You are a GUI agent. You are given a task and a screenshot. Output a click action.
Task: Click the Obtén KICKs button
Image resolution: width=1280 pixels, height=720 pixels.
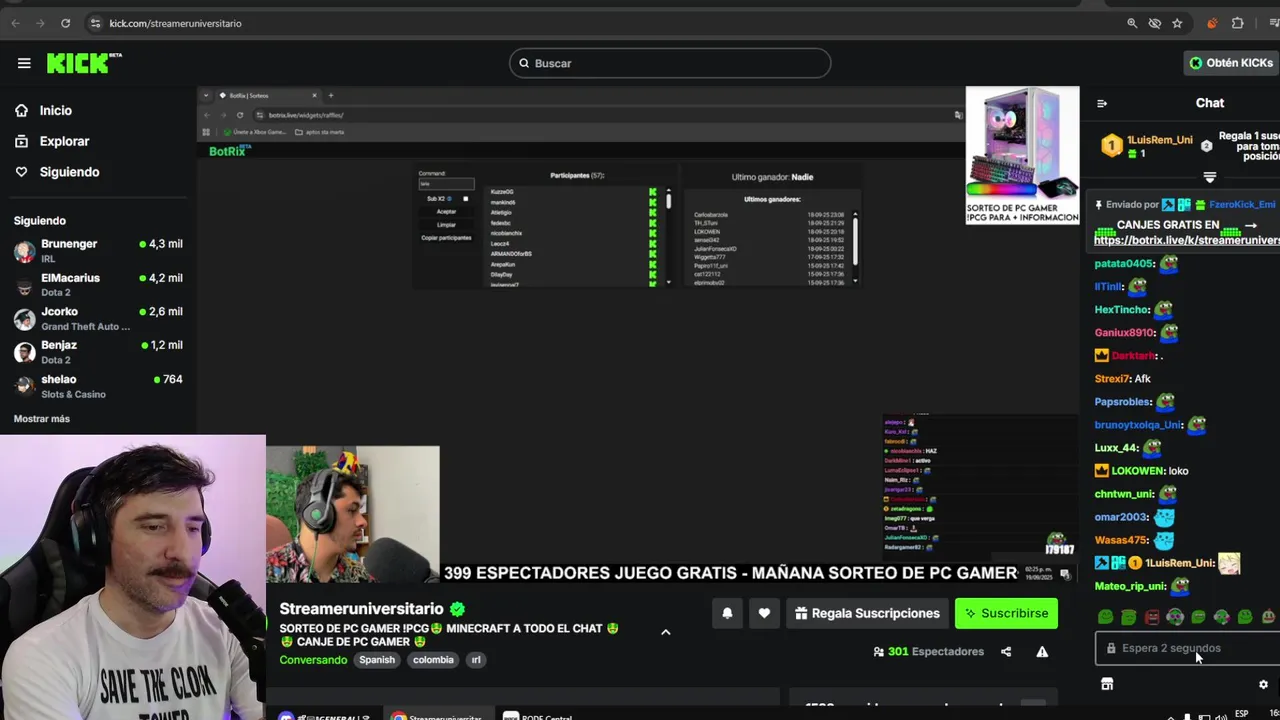coord(1231,63)
